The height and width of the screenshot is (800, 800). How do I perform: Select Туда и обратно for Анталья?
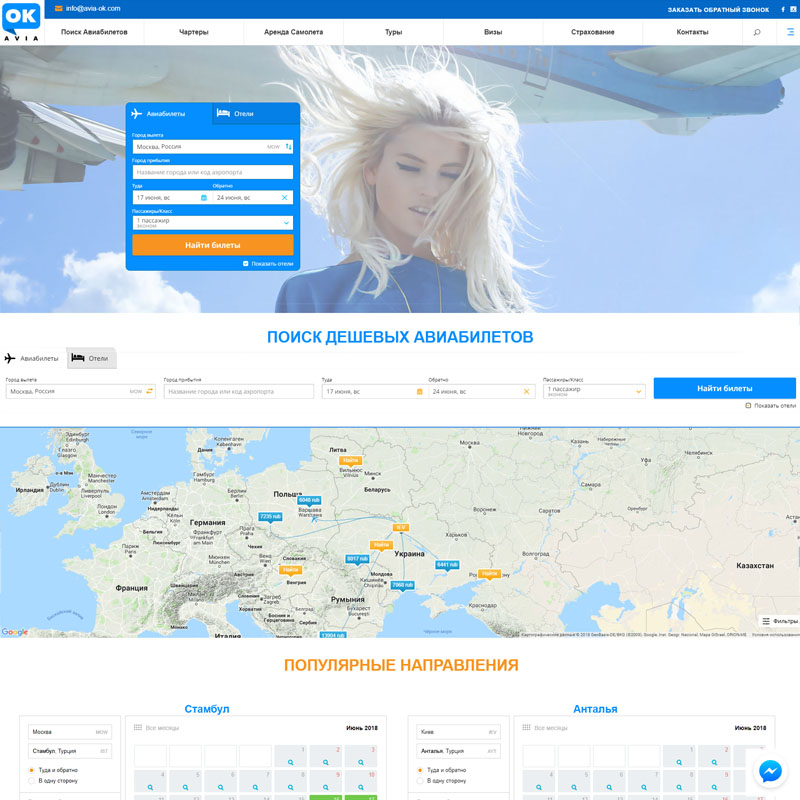click(x=420, y=770)
